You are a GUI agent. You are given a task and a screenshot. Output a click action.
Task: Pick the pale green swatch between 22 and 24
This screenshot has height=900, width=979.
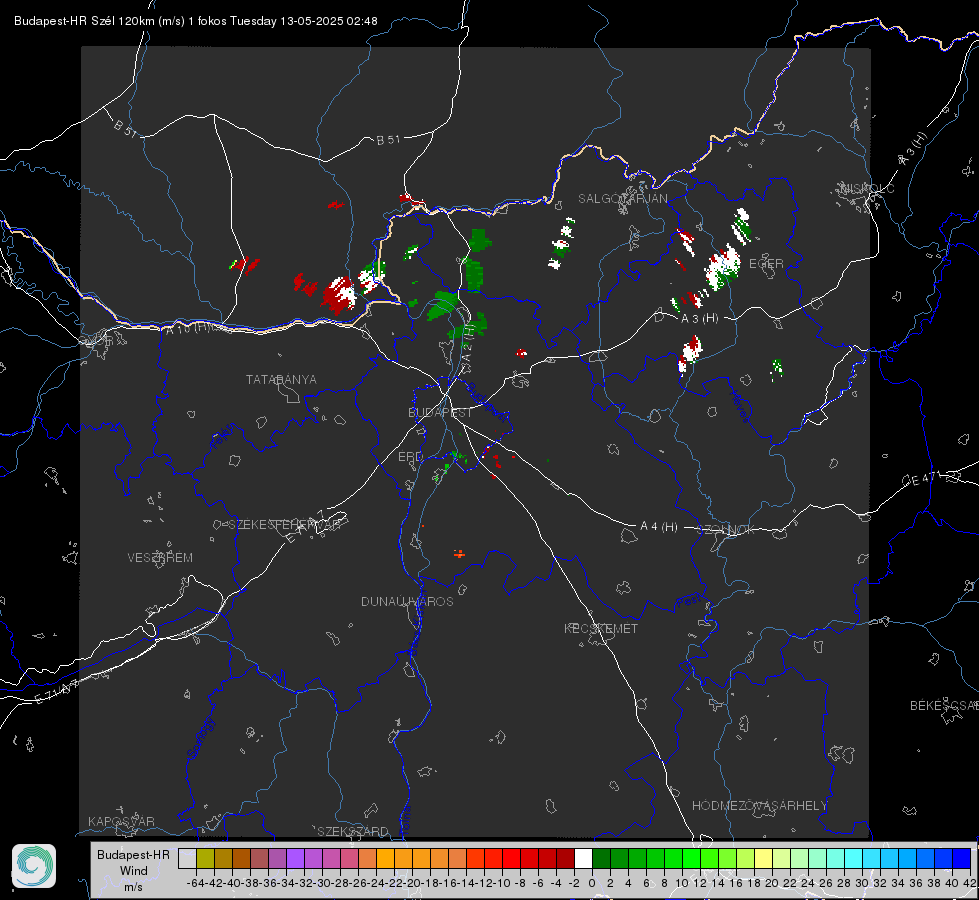tap(799, 858)
